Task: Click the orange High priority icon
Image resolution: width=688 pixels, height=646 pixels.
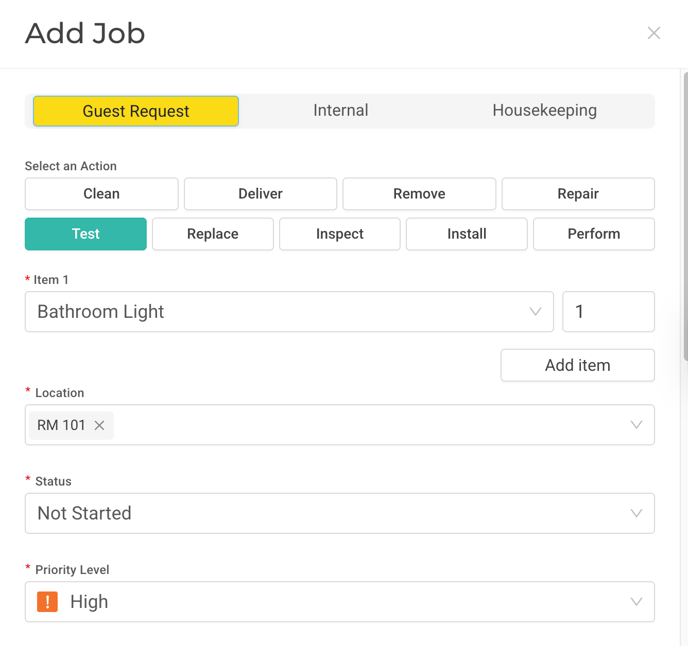Action: [47, 602]
